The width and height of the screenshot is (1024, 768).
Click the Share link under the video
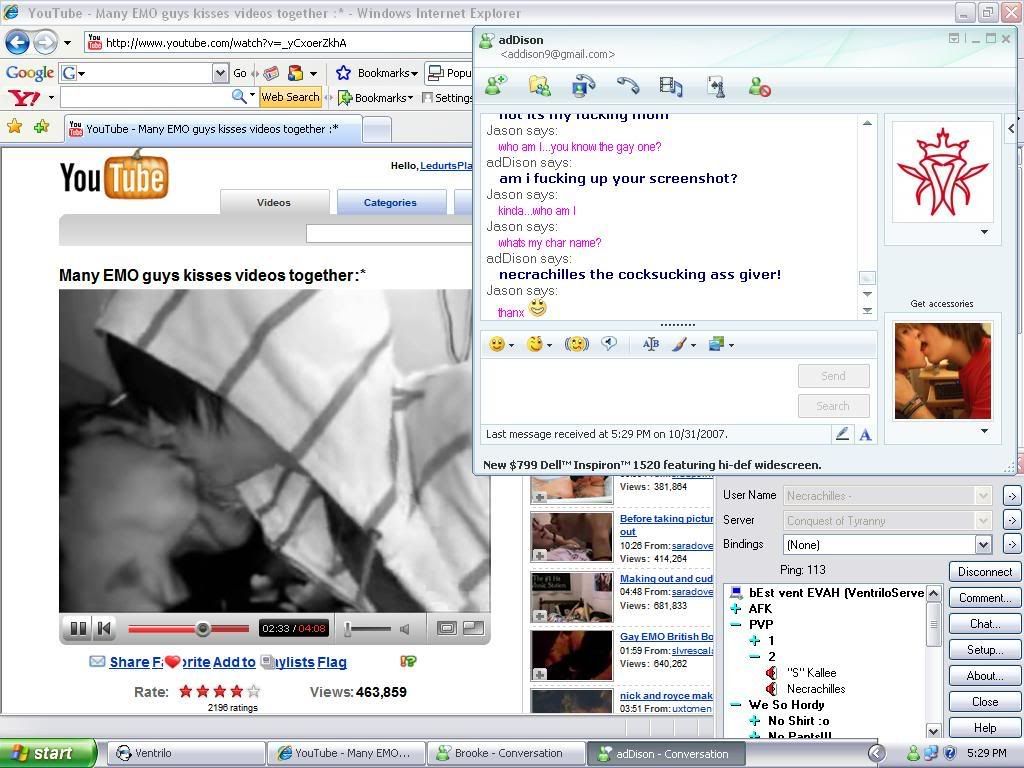[129, 662]
